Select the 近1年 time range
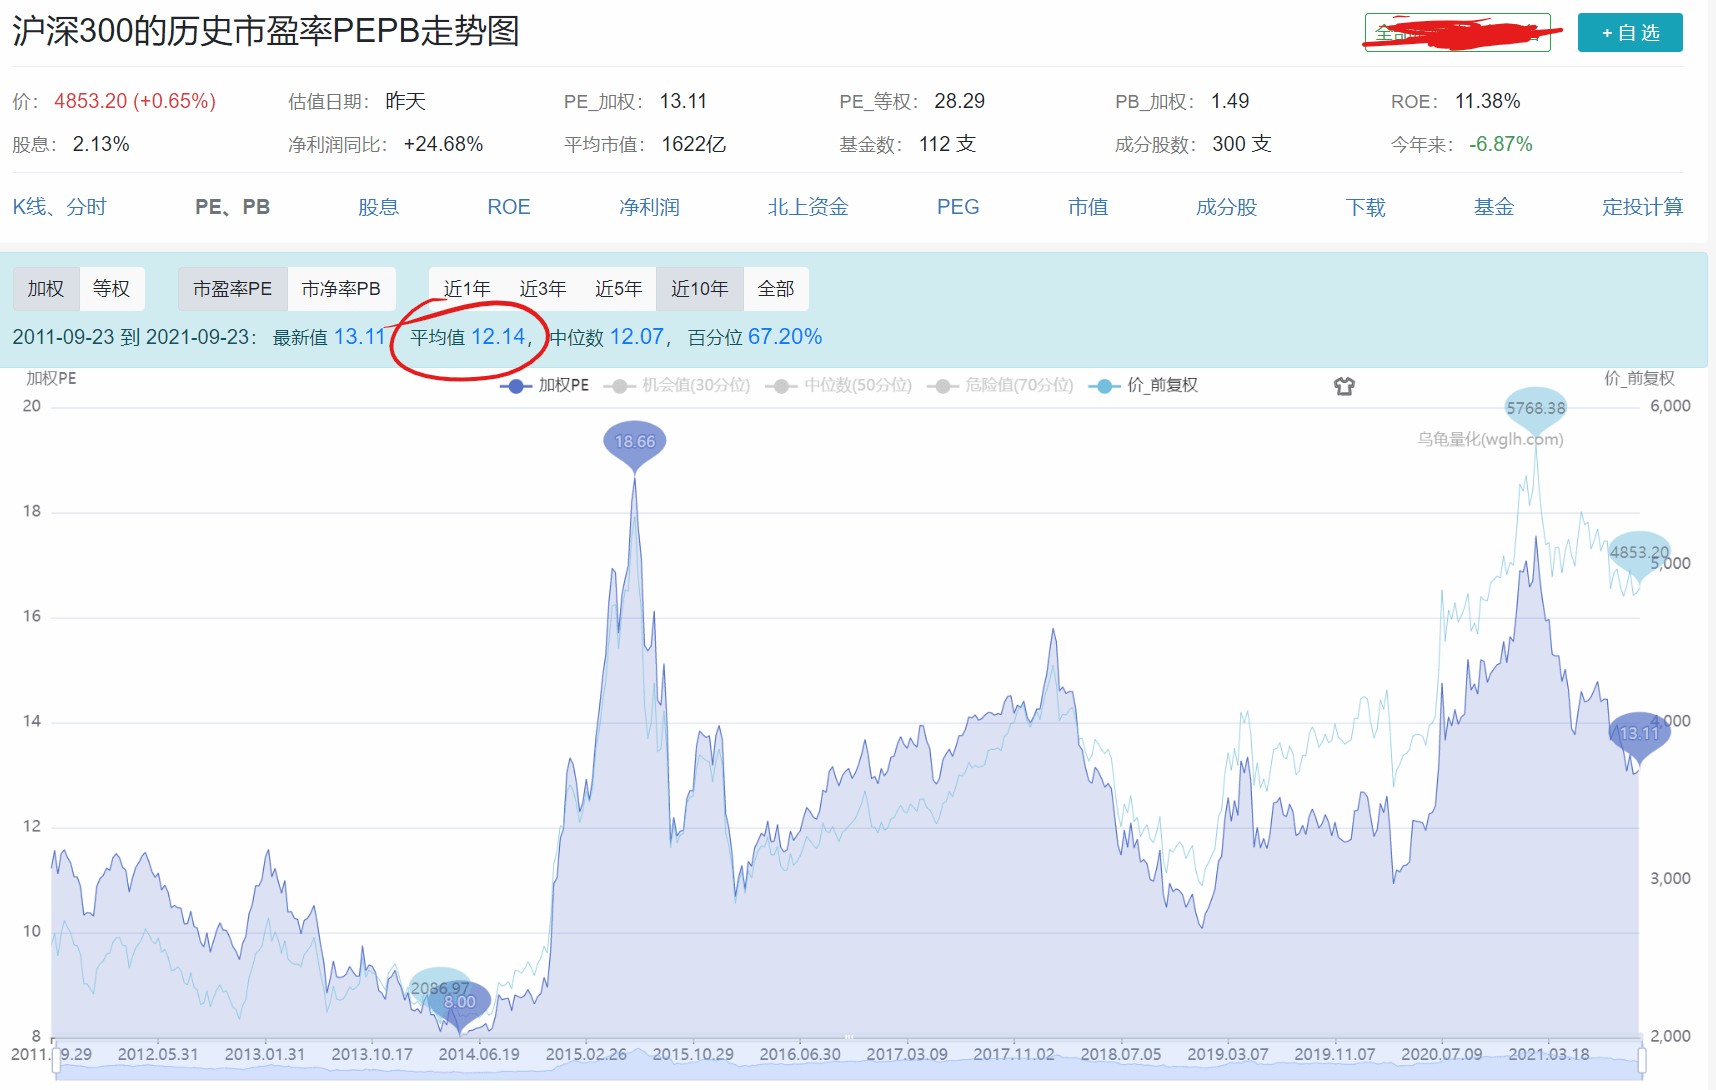The height and width of the screenshot is (1090, 1716). click(x=467, y=289)
